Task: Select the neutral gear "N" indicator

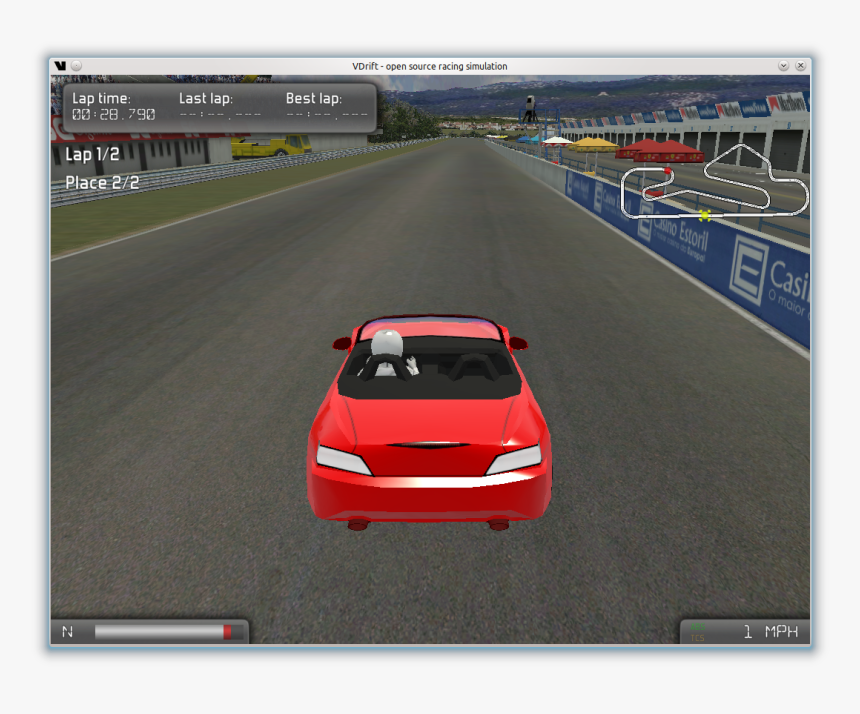Action: tap(69, 632)
